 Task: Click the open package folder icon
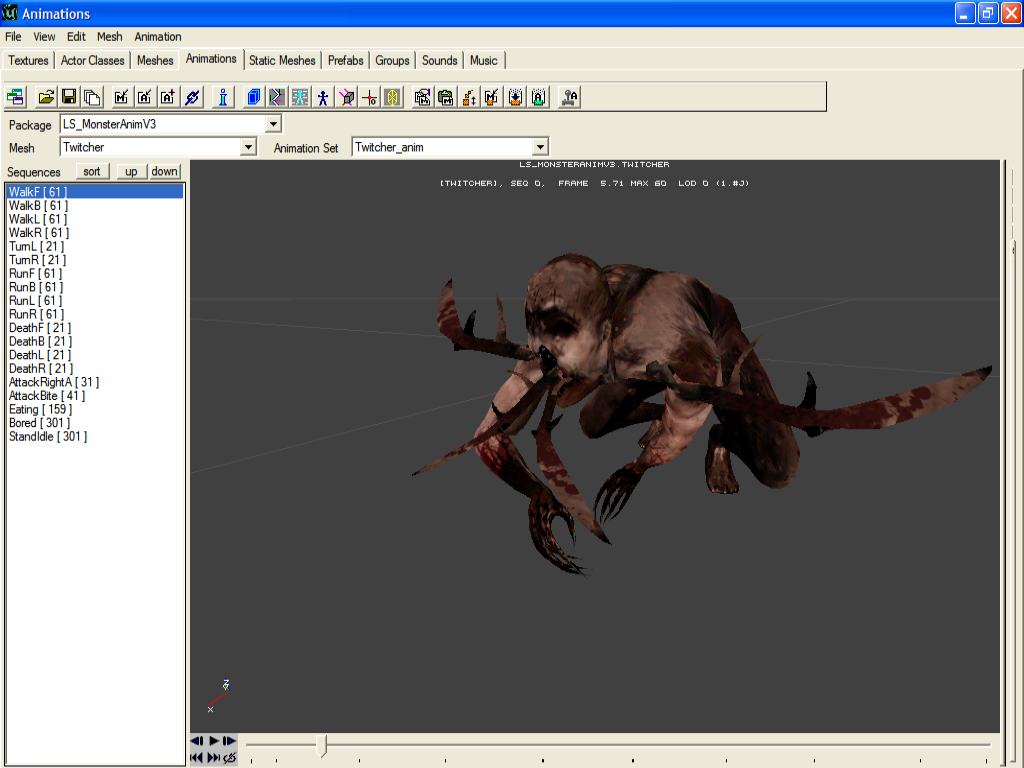pos(46,97)
